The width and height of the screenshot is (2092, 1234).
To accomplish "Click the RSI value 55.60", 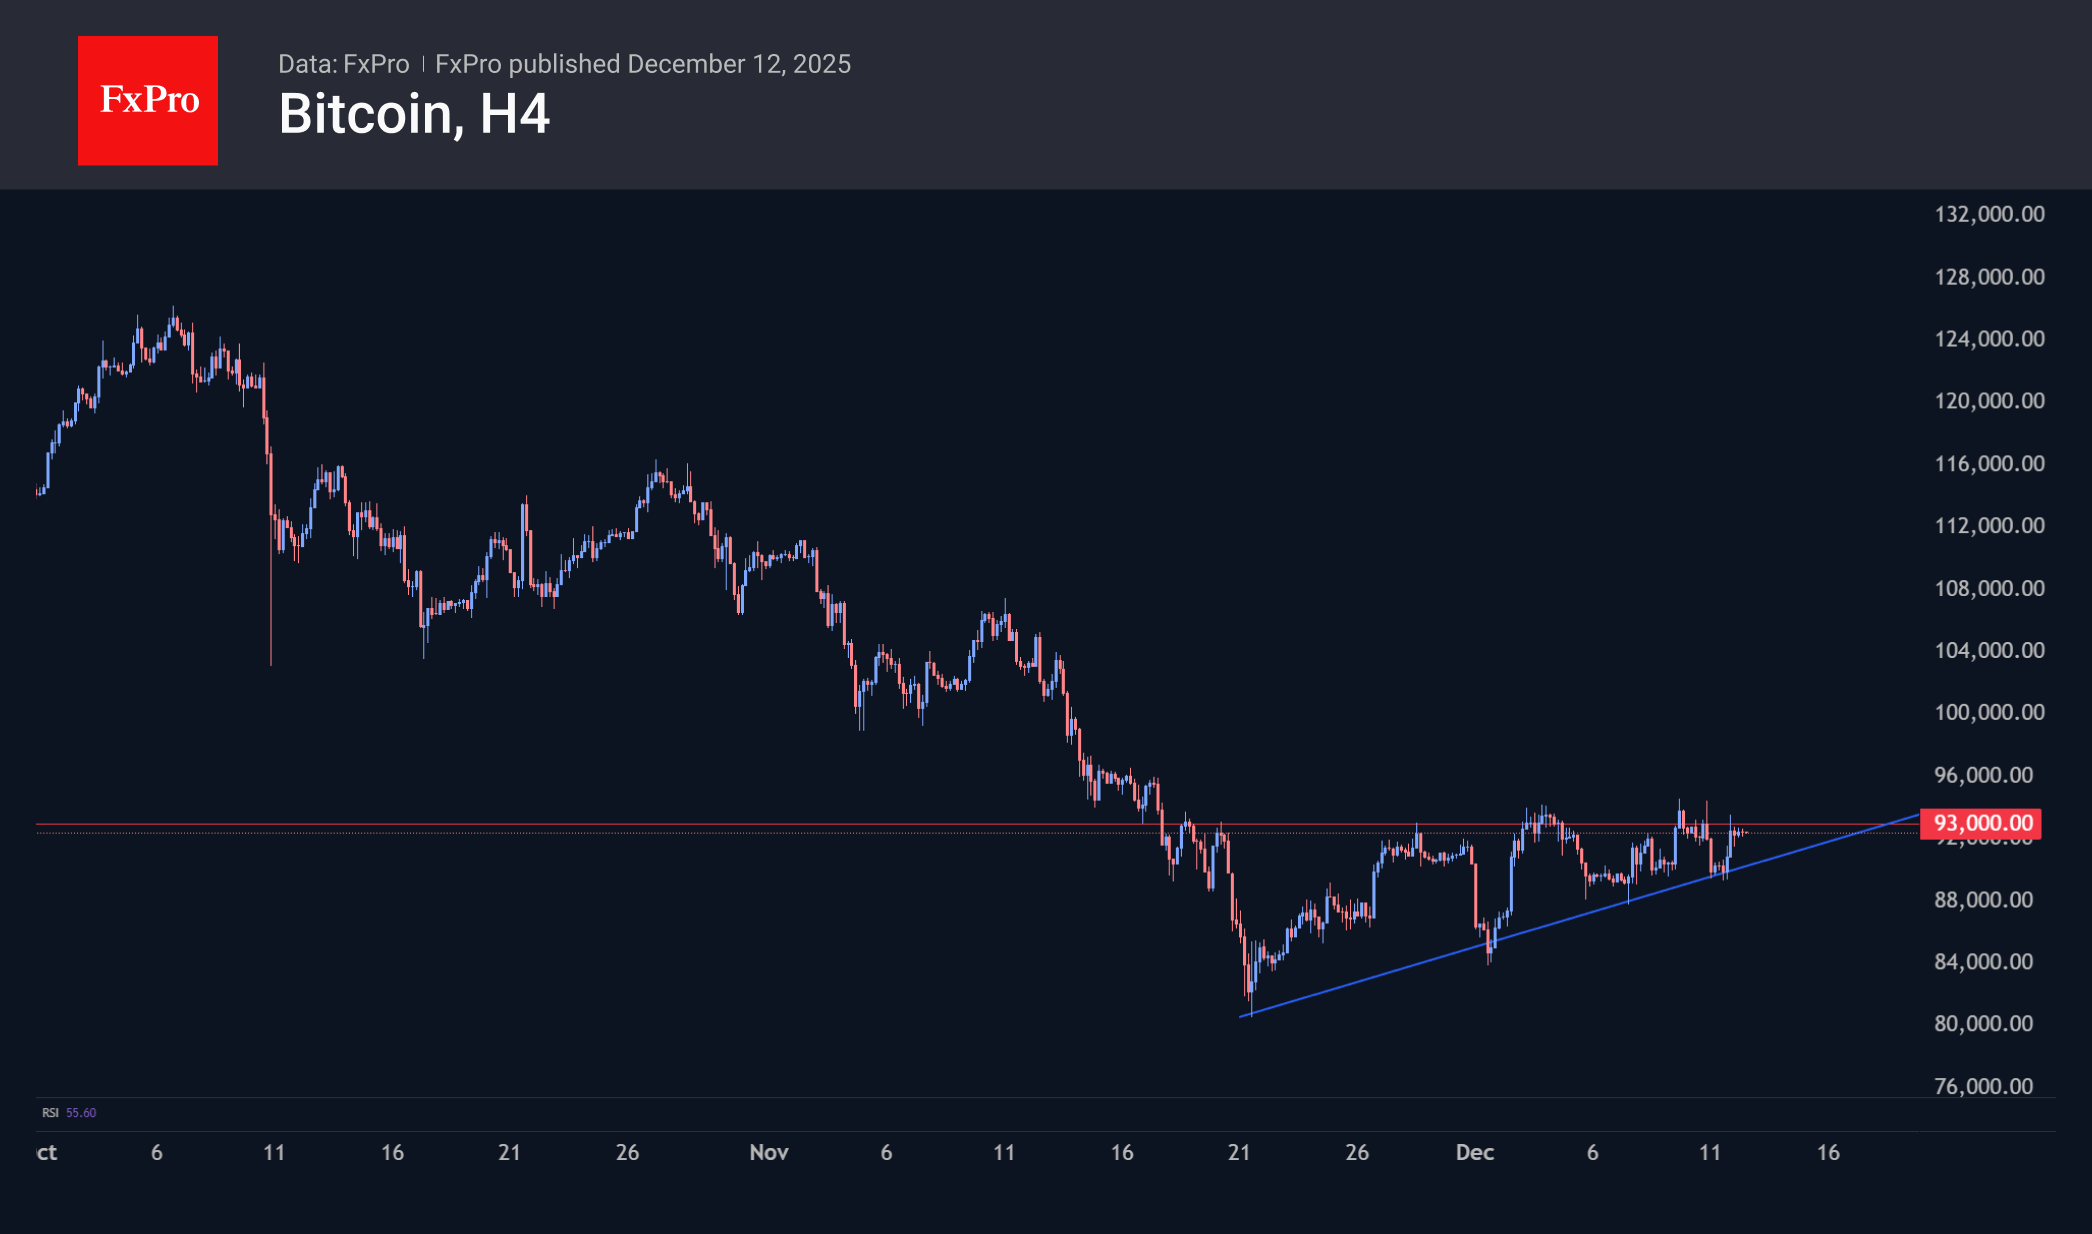I will coord(81,1112).
